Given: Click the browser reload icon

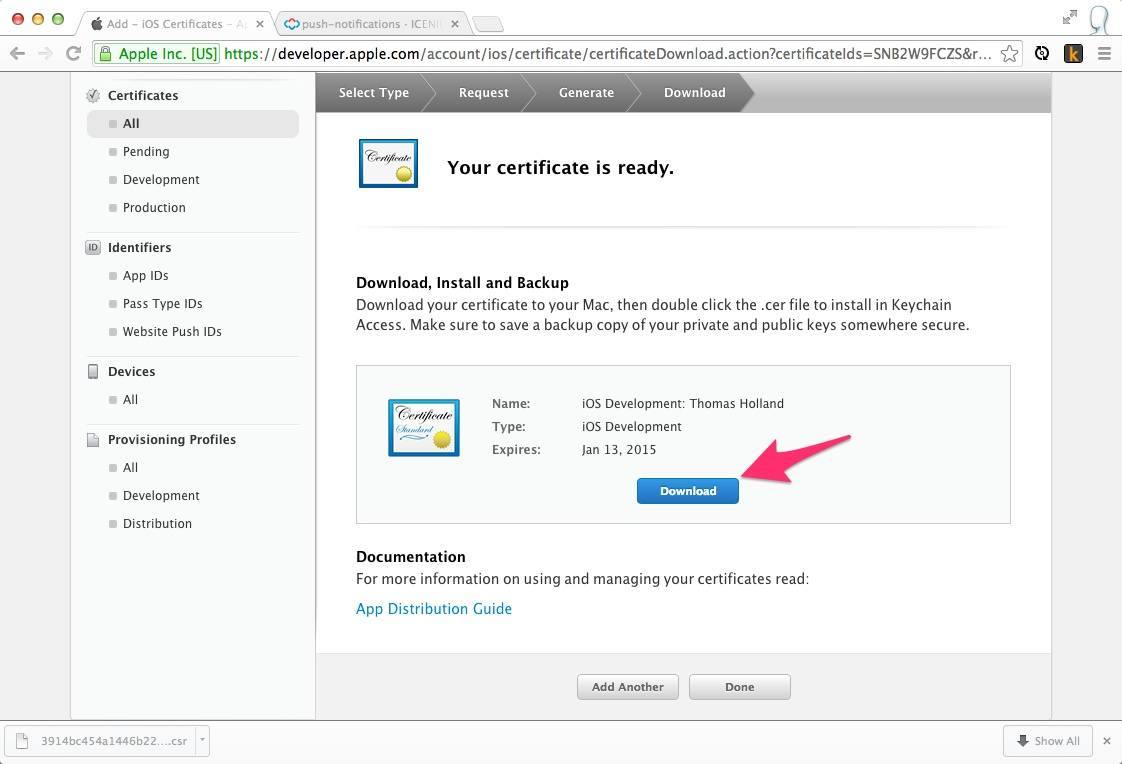Looking at the screenshot, I should point(73,54).
